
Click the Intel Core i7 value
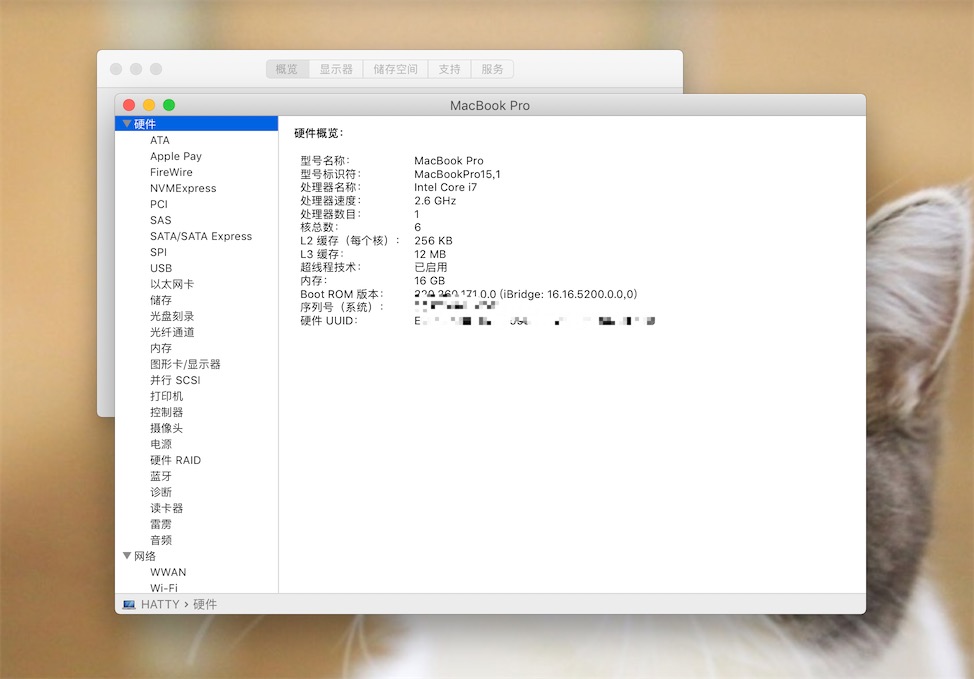coord(445,188)
